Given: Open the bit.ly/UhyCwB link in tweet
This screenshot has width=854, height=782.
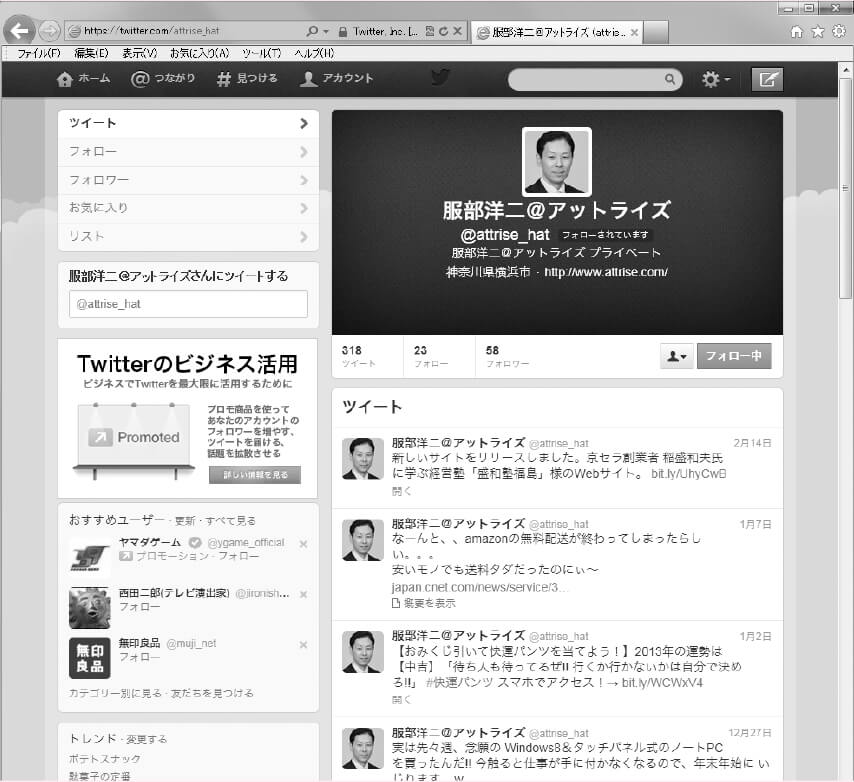Looking at the screenshot, I should tap(688, 474).
